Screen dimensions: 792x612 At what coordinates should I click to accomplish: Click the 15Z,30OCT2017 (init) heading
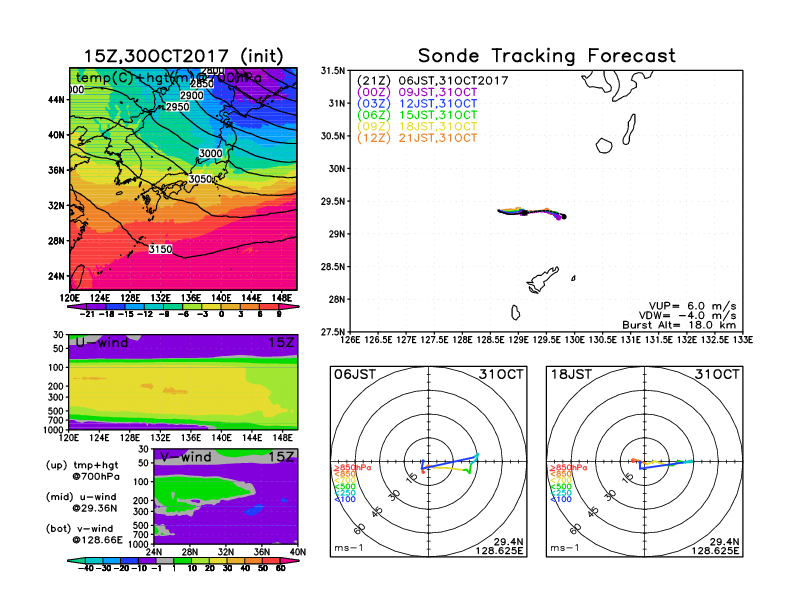point(182,56)
